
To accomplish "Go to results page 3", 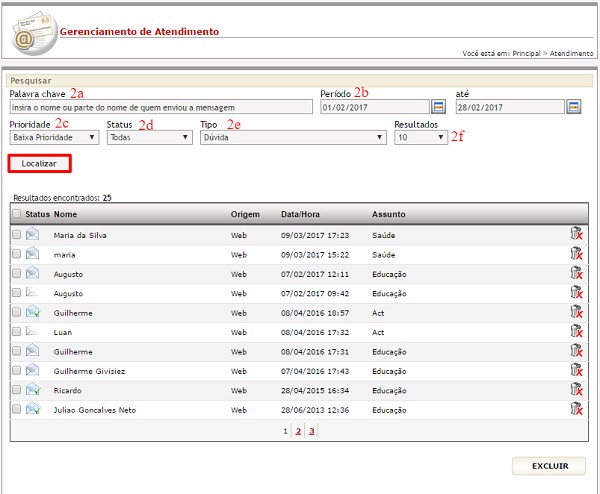I will 311,431.
